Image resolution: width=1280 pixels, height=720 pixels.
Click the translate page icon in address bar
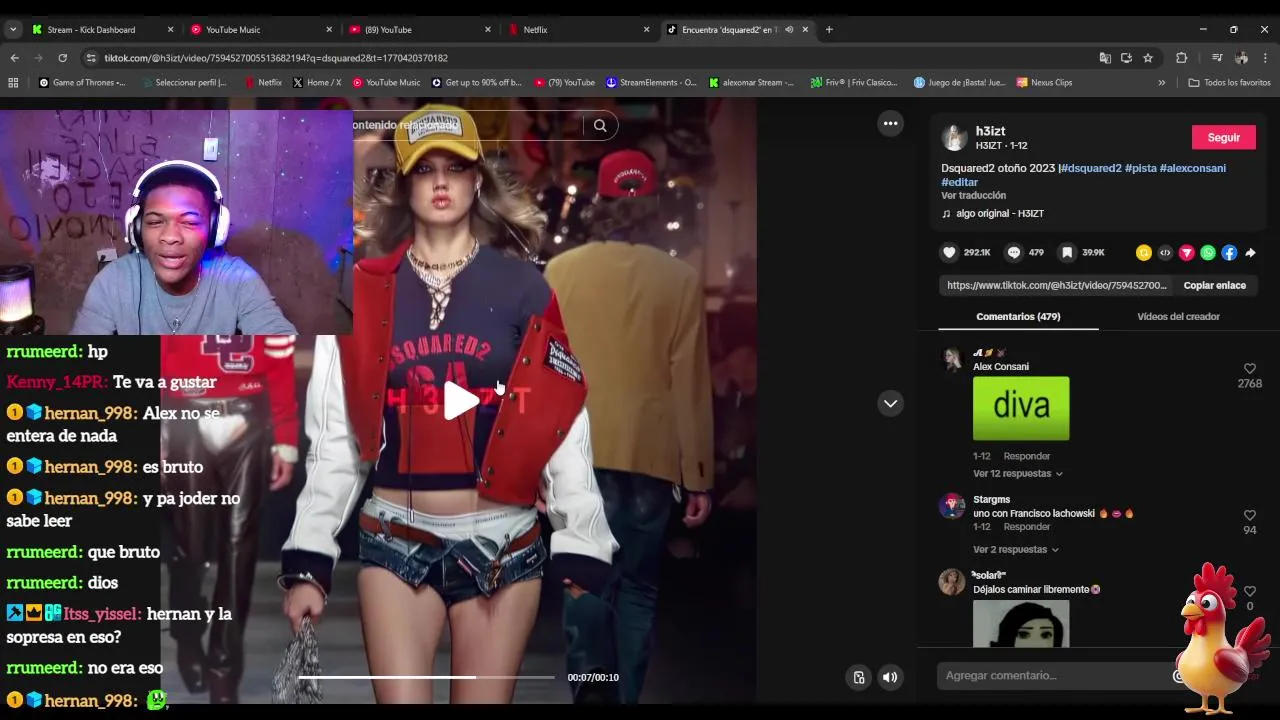coord(1105,58)
